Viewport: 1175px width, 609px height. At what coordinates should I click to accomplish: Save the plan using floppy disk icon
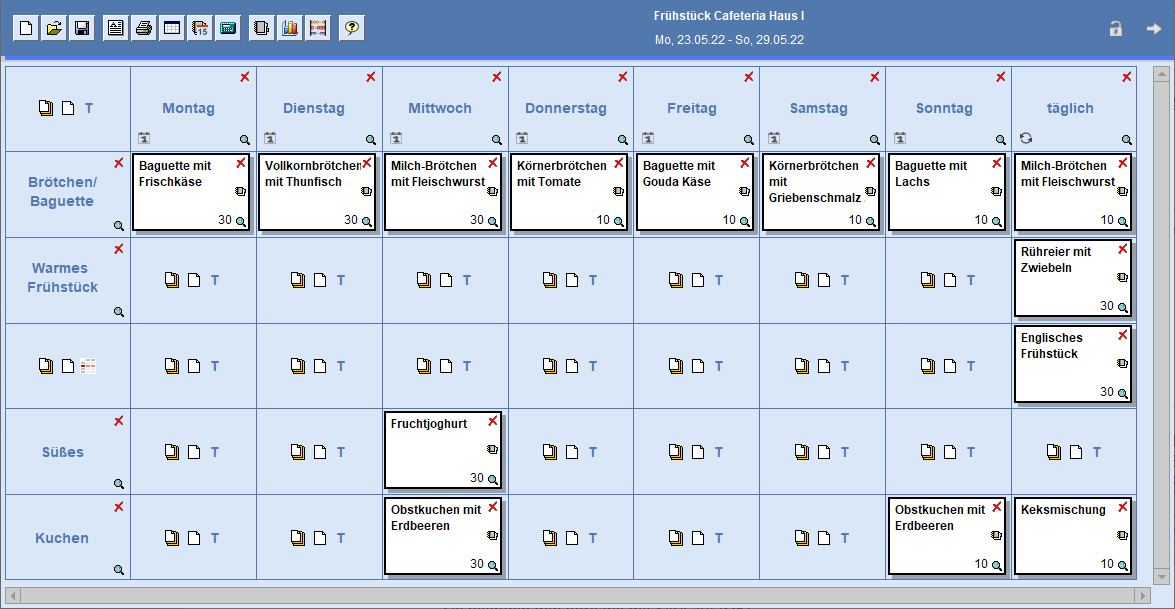click(82, 28)
